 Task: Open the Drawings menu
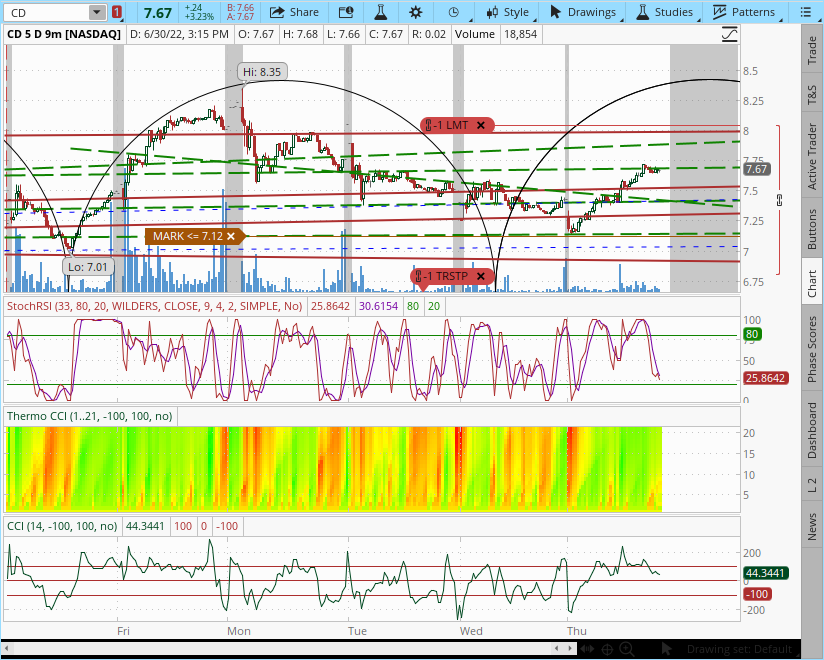(583, 12)
